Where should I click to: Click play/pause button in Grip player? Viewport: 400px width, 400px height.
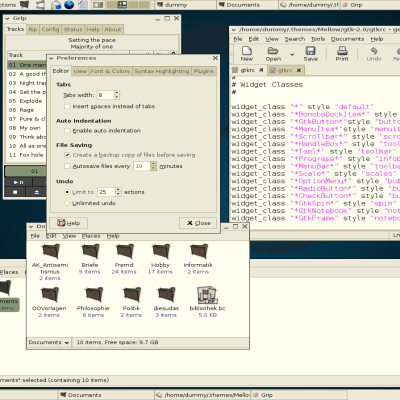tap(19, 182)
